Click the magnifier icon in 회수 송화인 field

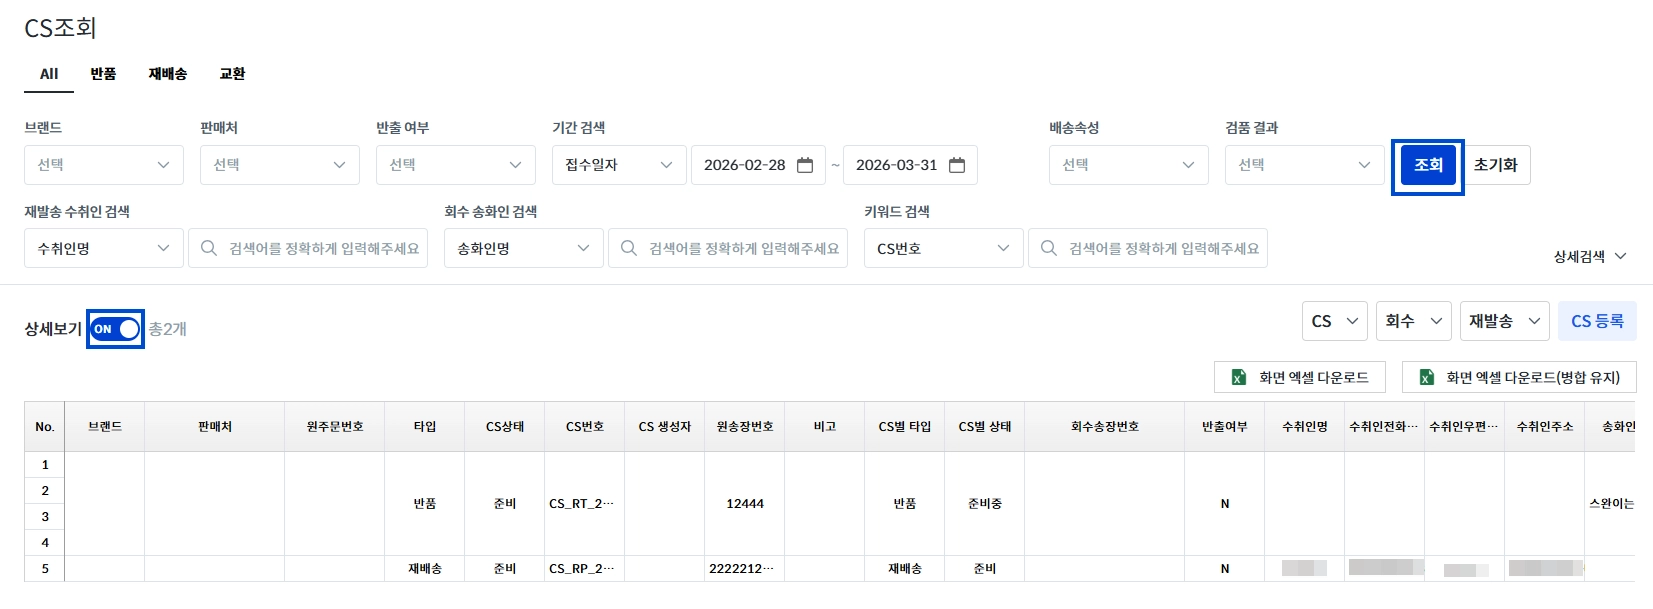click(629, 248)
